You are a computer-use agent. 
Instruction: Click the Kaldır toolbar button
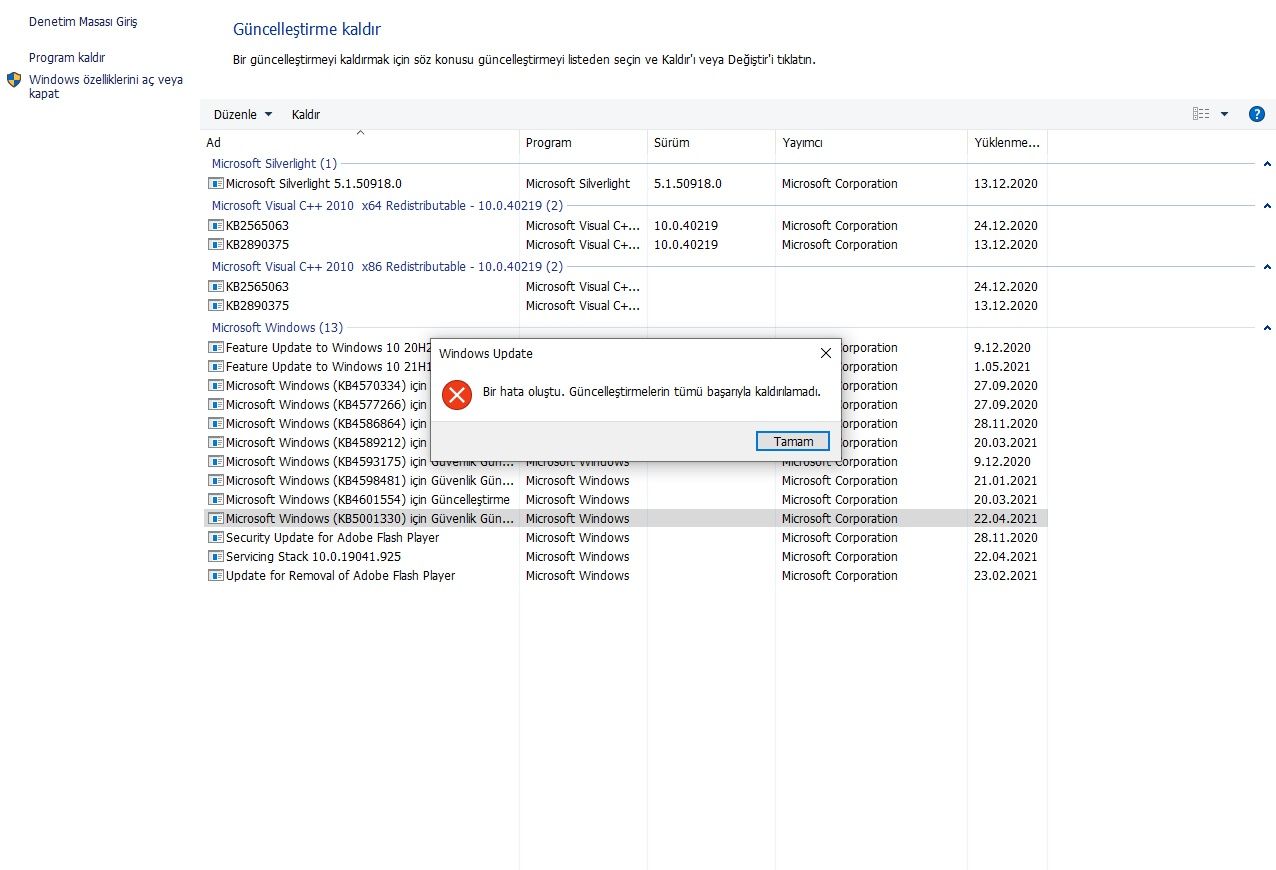(x=306, y=115)
